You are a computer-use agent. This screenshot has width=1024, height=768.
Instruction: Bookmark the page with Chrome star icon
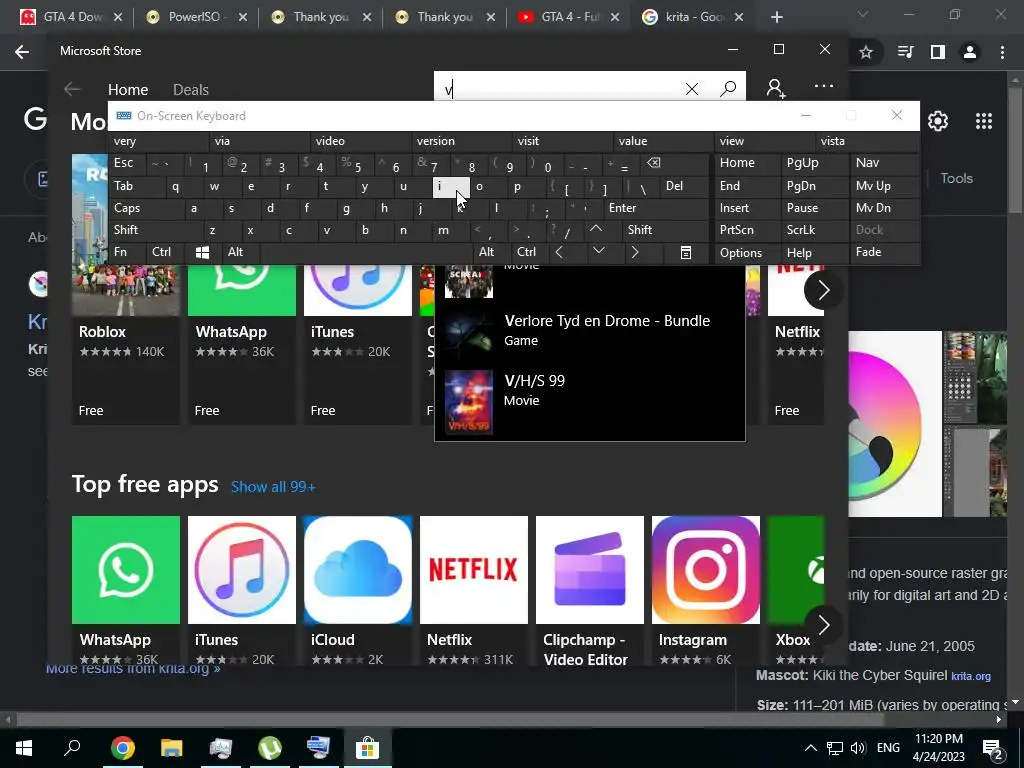click(866, 52)
